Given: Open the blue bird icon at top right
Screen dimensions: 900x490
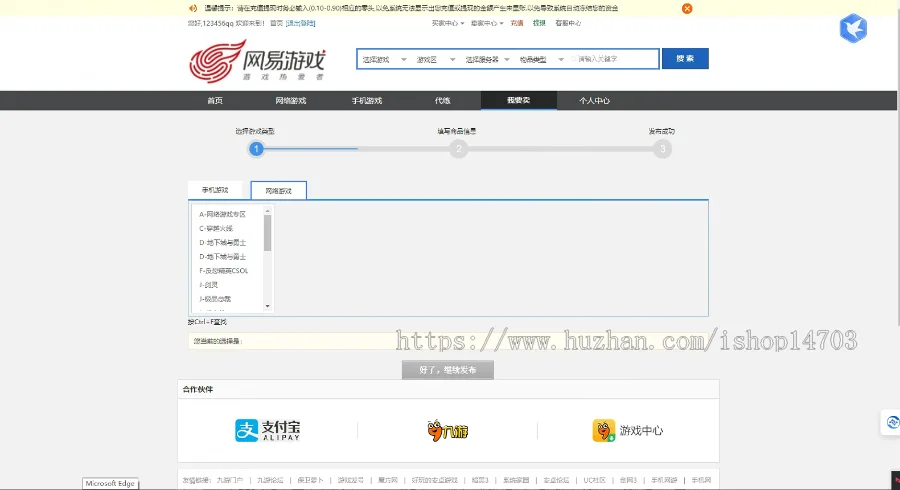Looking at the screenshot, I should point(853,28).
